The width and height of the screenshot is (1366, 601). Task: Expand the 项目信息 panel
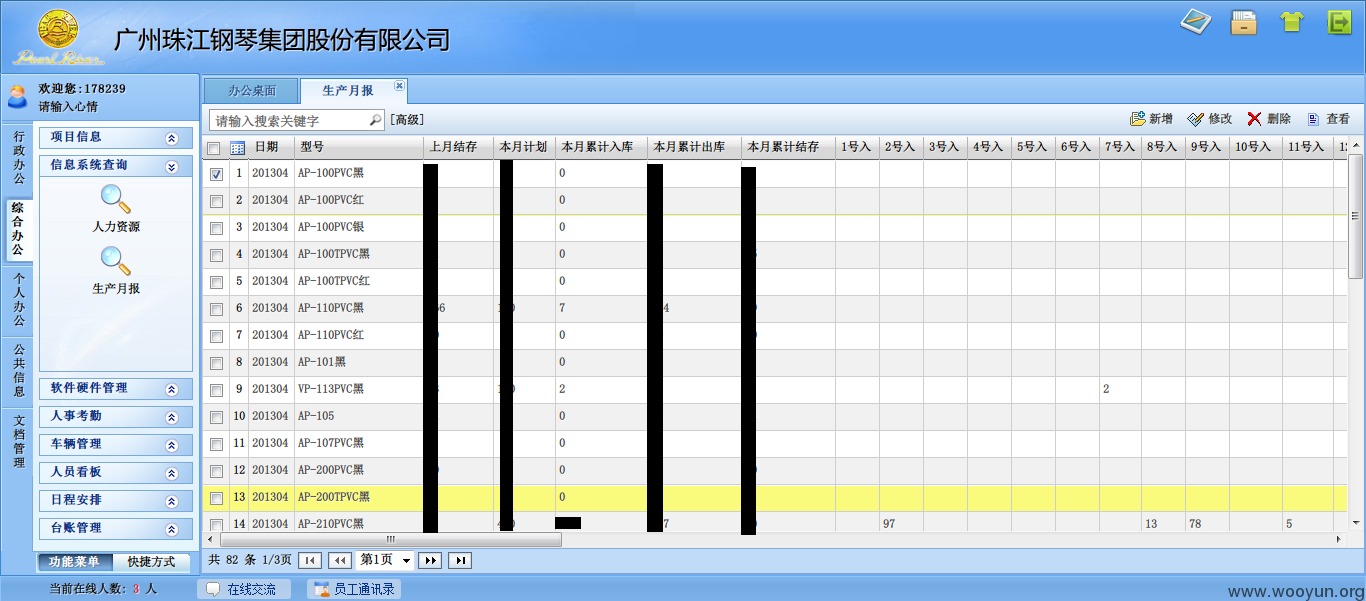pos(172,138)
